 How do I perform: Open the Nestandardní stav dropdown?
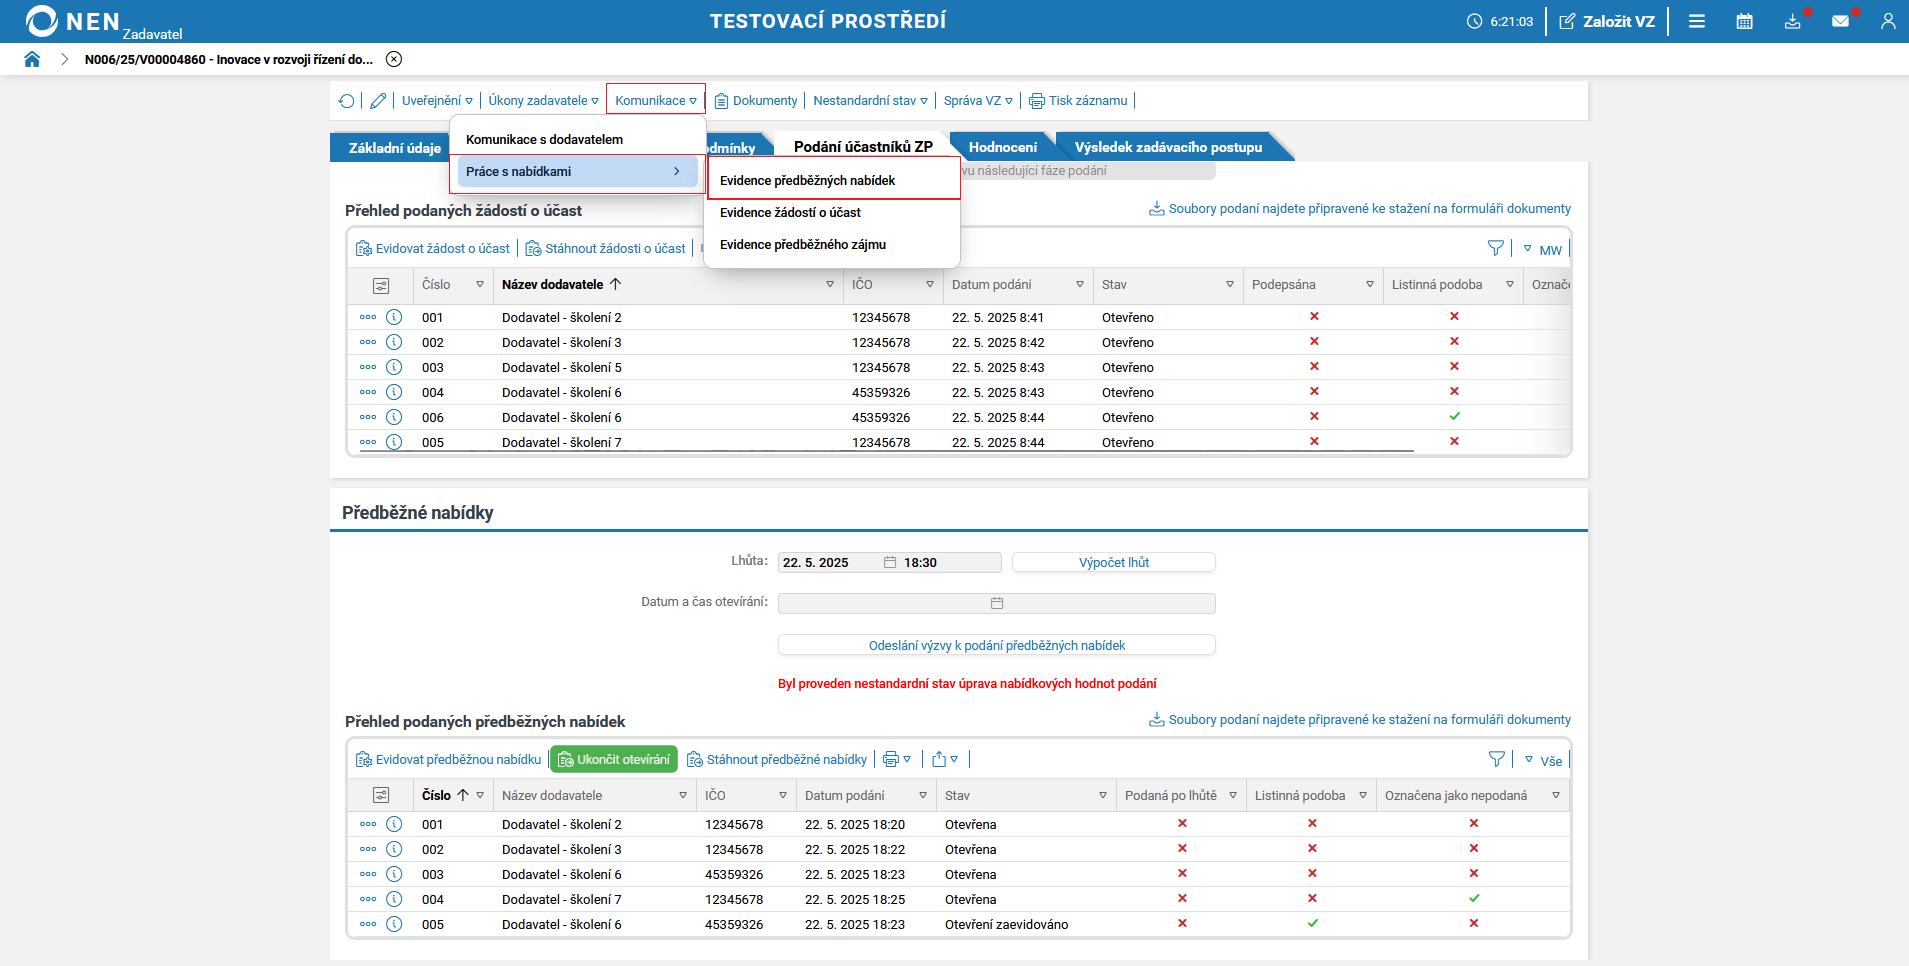pyautogui.click(x=870, y=101)
